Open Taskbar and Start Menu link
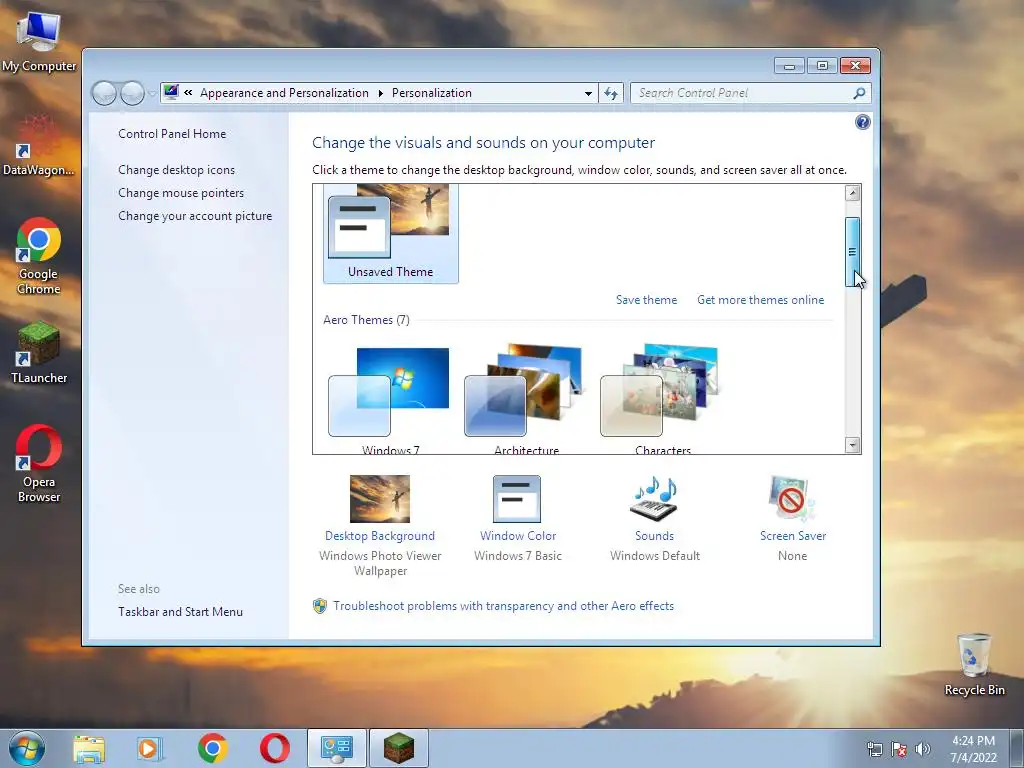 tap(180, 612)
